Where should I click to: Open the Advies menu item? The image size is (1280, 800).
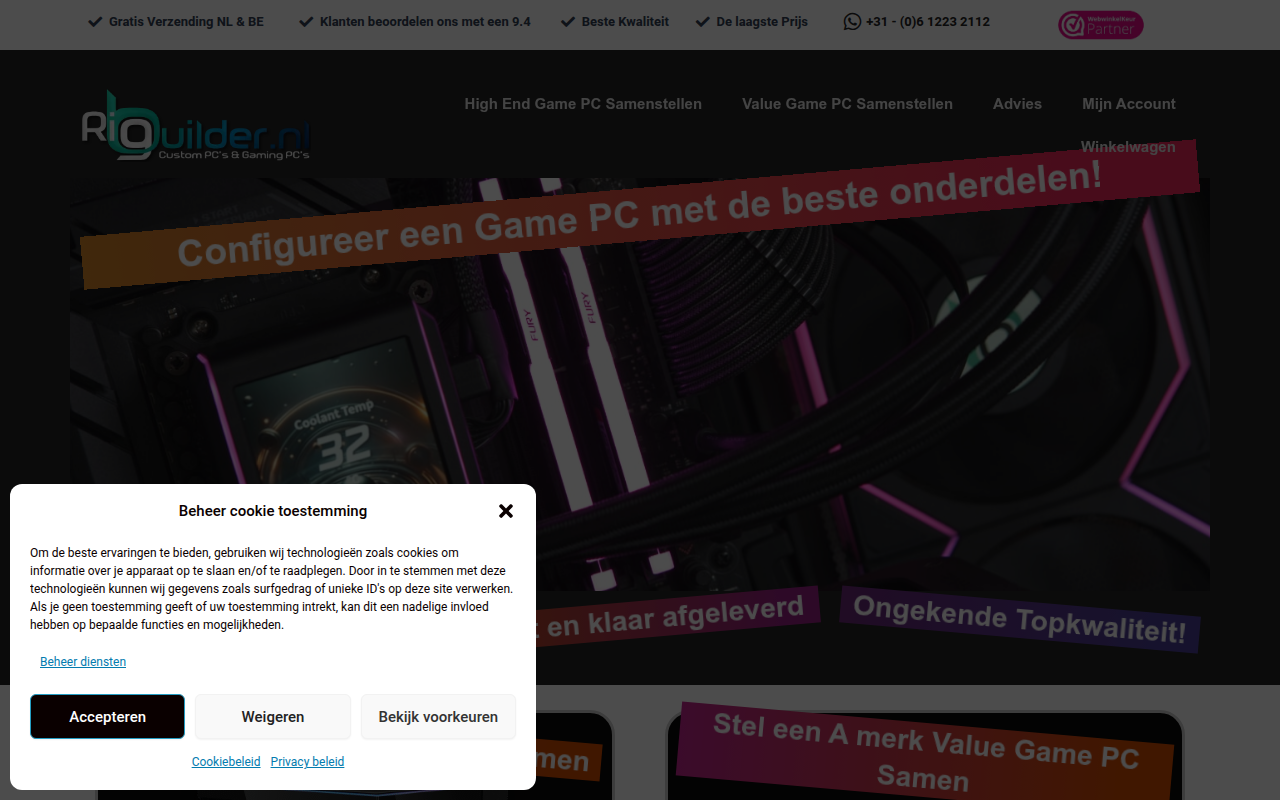[1017, 104]
